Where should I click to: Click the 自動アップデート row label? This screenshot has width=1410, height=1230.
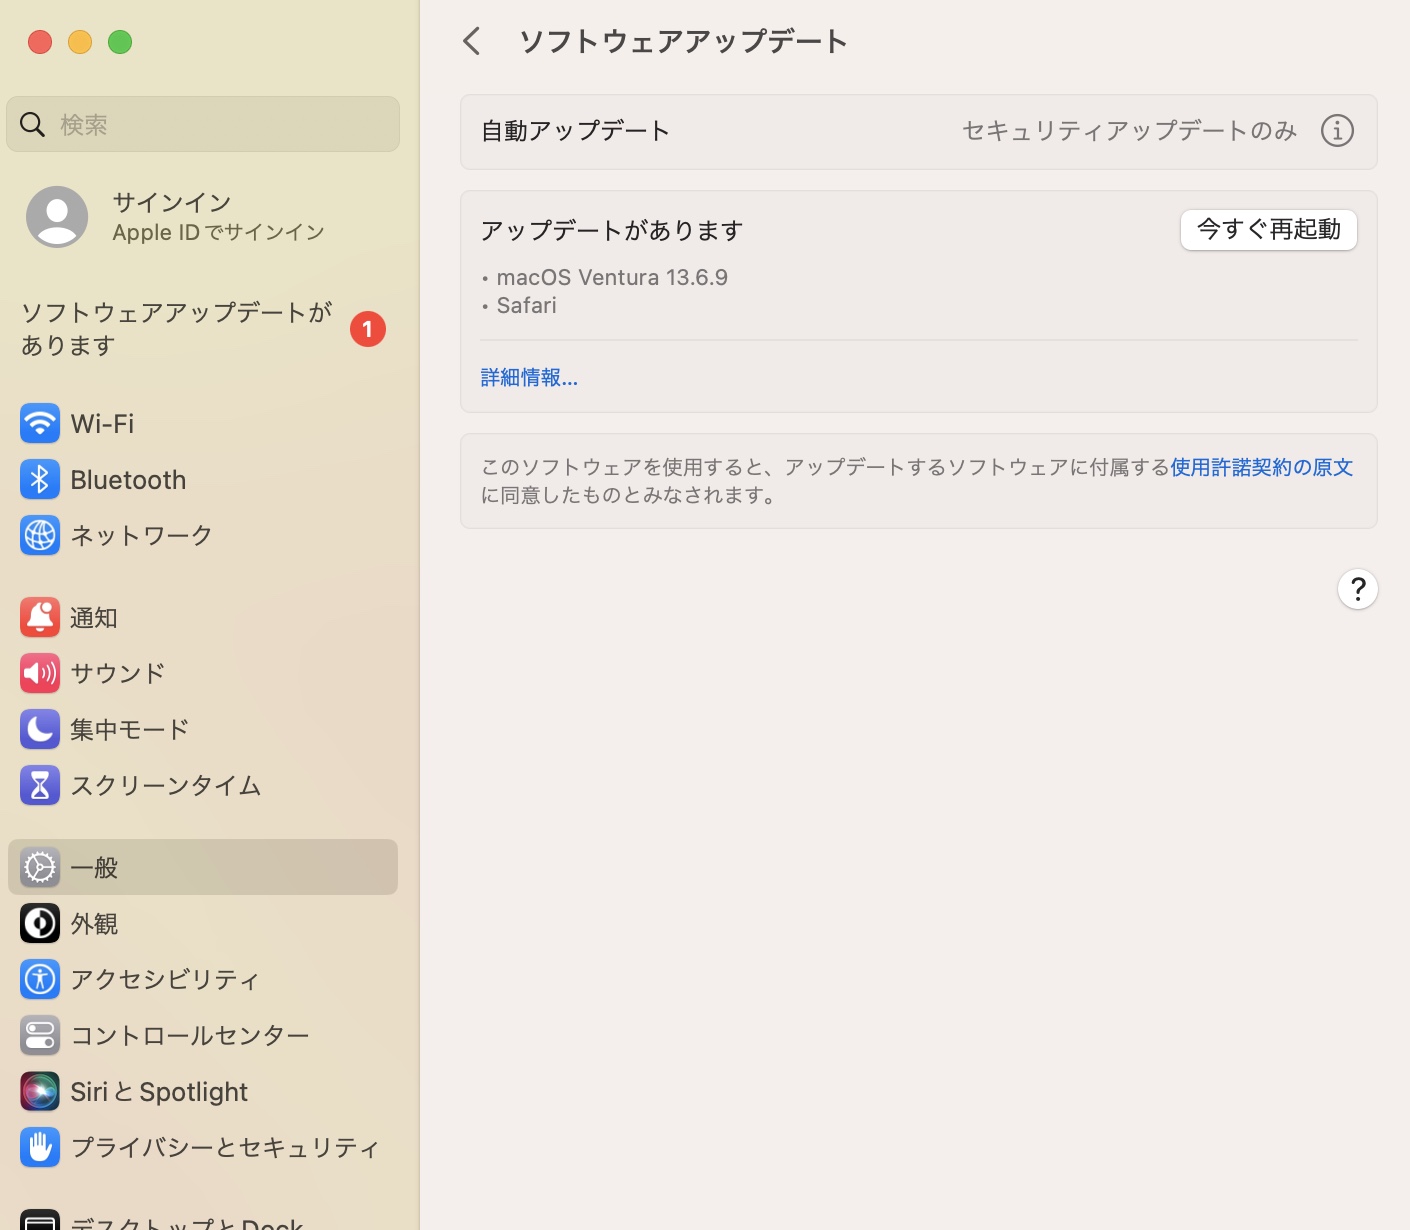click(575, 131)
